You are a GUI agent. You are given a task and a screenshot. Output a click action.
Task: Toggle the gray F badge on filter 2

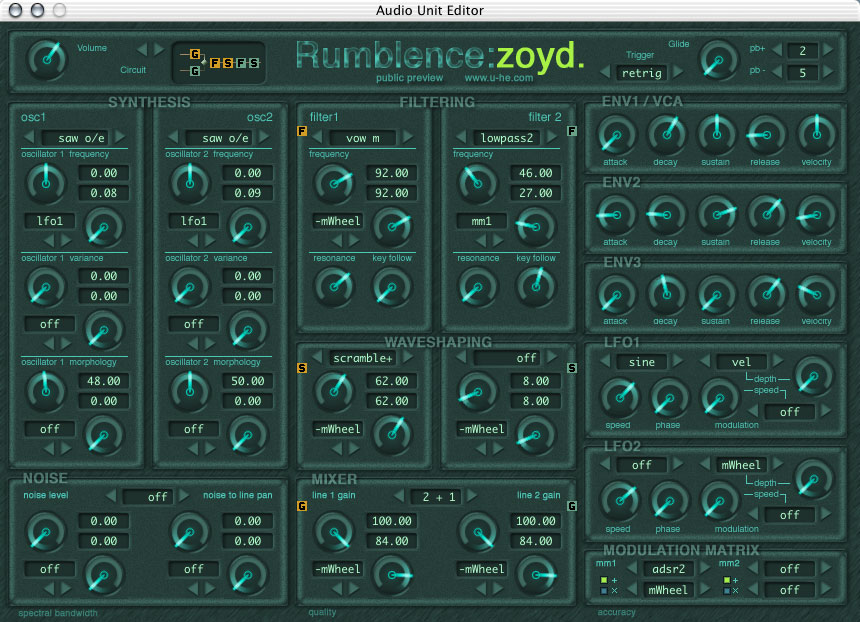tap(572, 131)
